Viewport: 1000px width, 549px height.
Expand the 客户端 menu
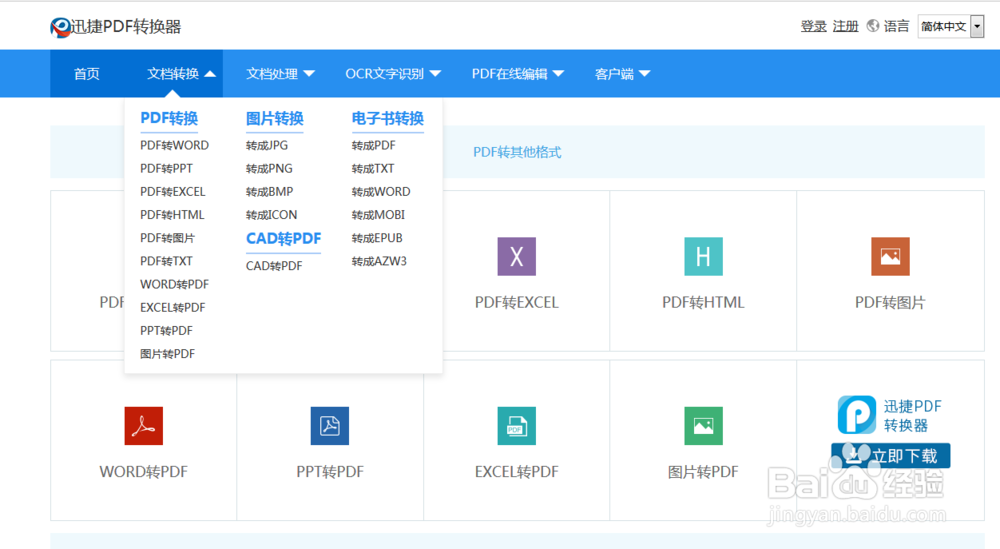pyautogui.click(x=622, y=74)
